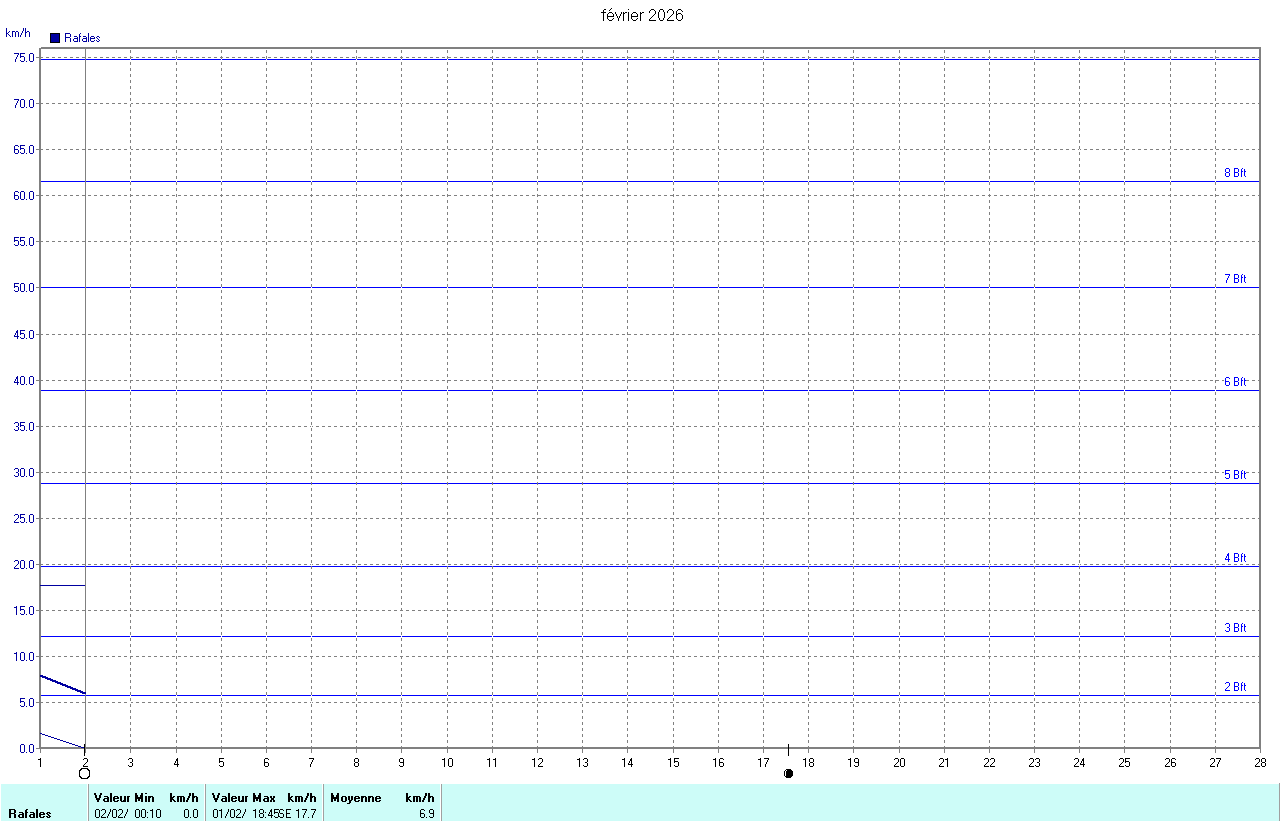The height and width of the screenshot is (821, 1280).
Task: Select the maximum gust value 17.7
Action: click(306, 814)
